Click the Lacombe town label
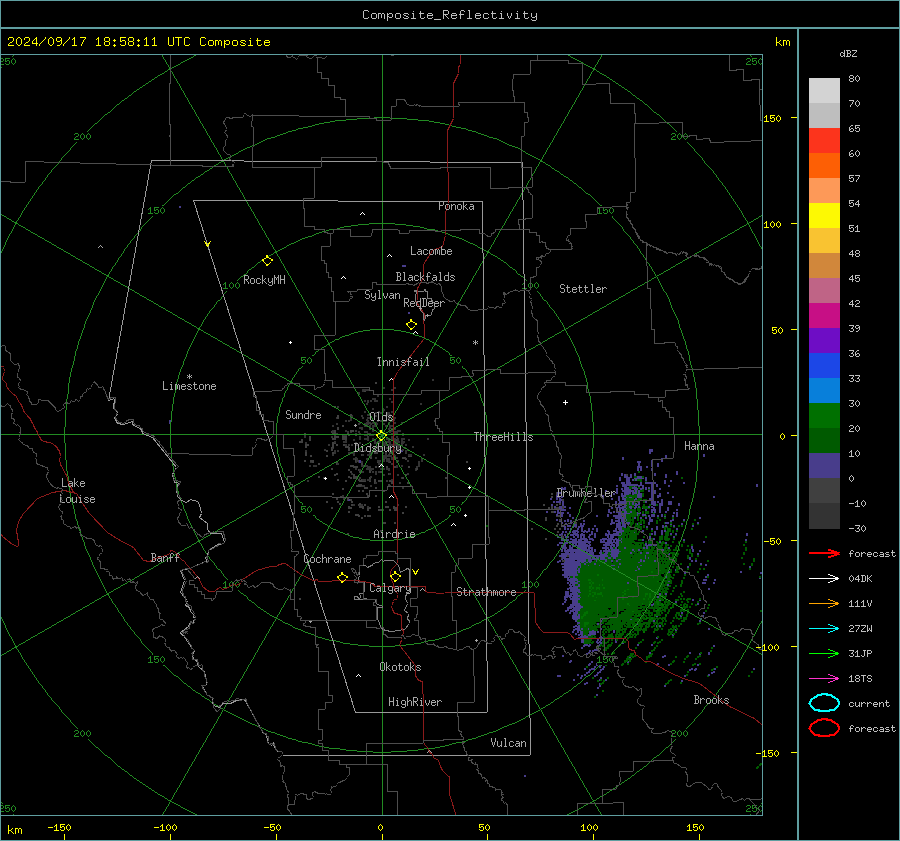The width and height of the screenshot is (900, 841). tap(431, 251)
